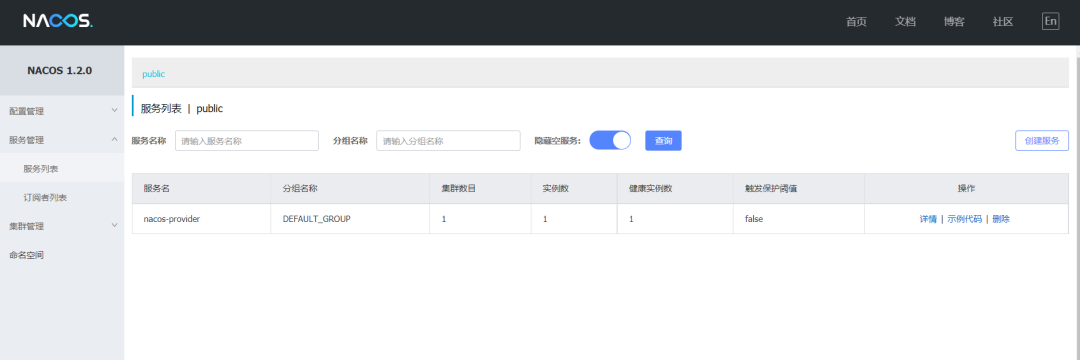
Task: Collapse the 服务管理 menu chevron
Action: pos(114,139)
